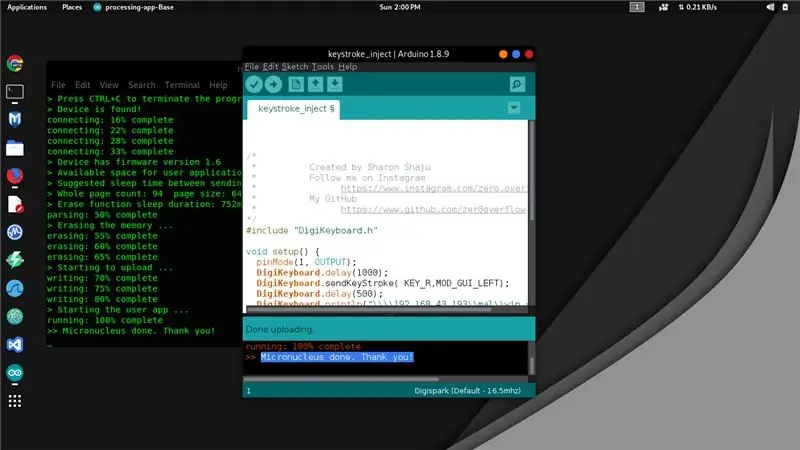The image size is (800, 450).
Task: Open the Serial Monitor magnifier icon
Action: pyautogui.click(x=517, y=84)
